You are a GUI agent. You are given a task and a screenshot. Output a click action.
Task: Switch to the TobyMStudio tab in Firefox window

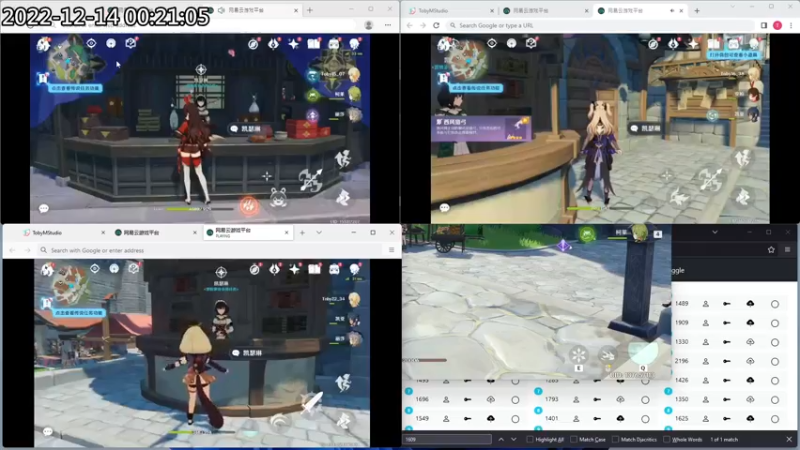[x=63, y=233]
